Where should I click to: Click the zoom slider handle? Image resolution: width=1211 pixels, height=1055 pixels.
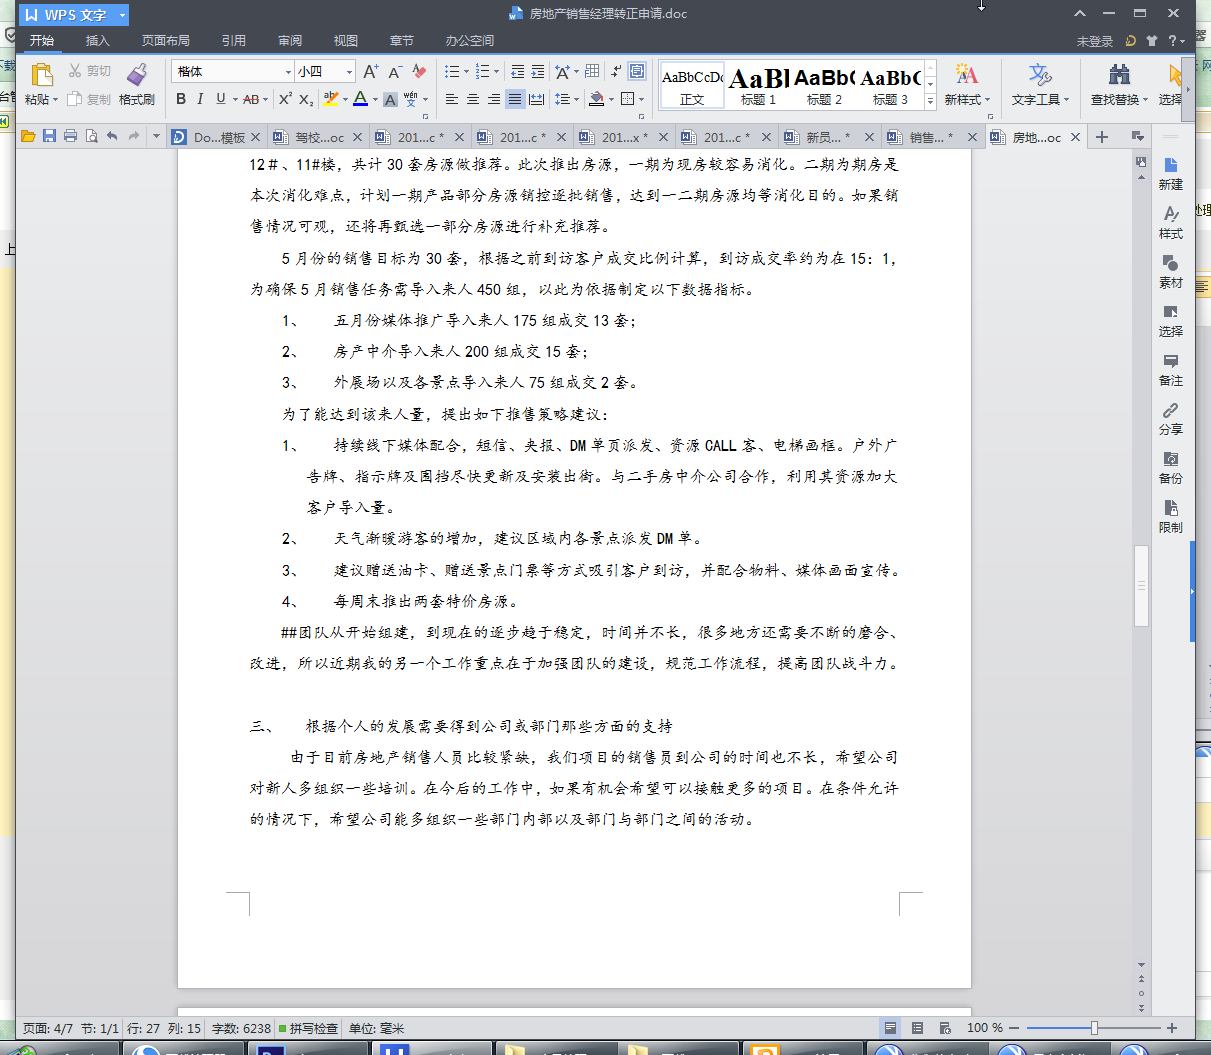point(1094,1028)
